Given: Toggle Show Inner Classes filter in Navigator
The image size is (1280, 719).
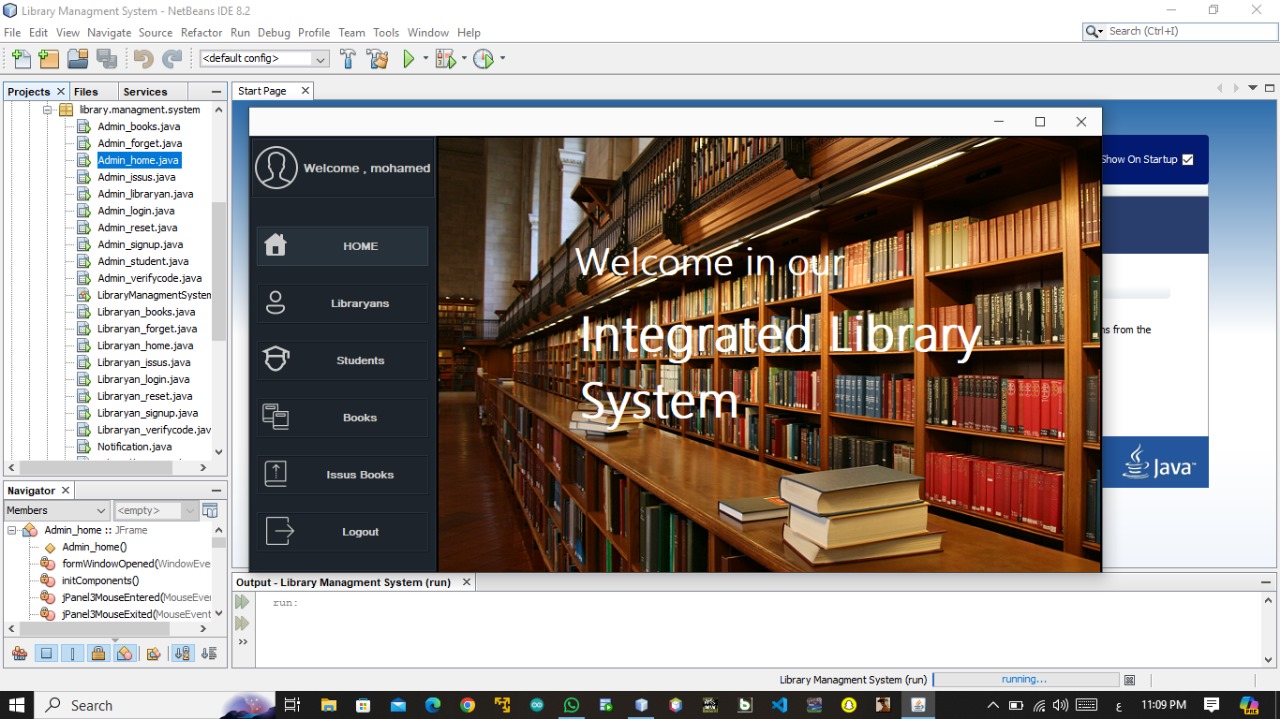Looking at the screenshot, I should (124, 653).
